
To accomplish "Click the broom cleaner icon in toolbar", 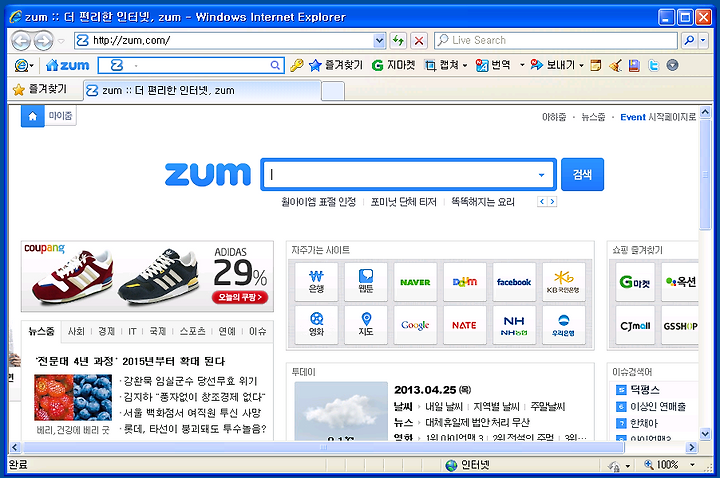I will point(615,65).
